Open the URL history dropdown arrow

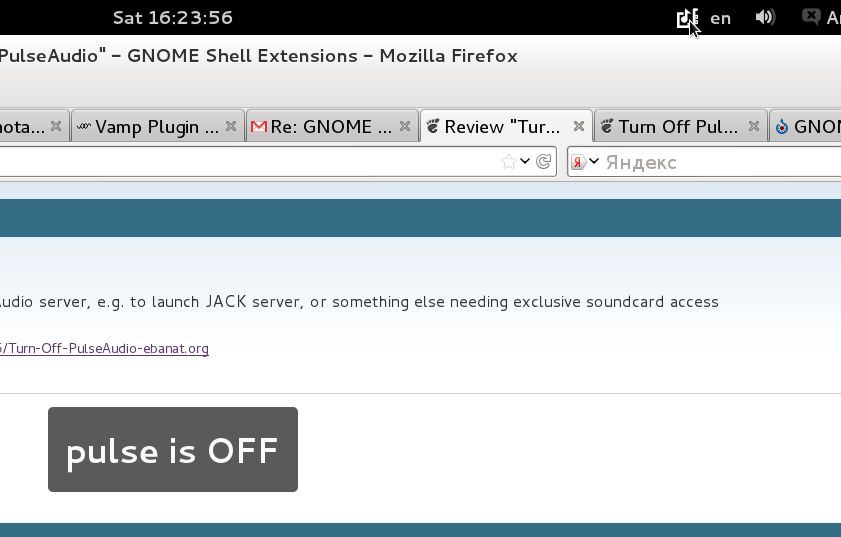click(525, 161)
